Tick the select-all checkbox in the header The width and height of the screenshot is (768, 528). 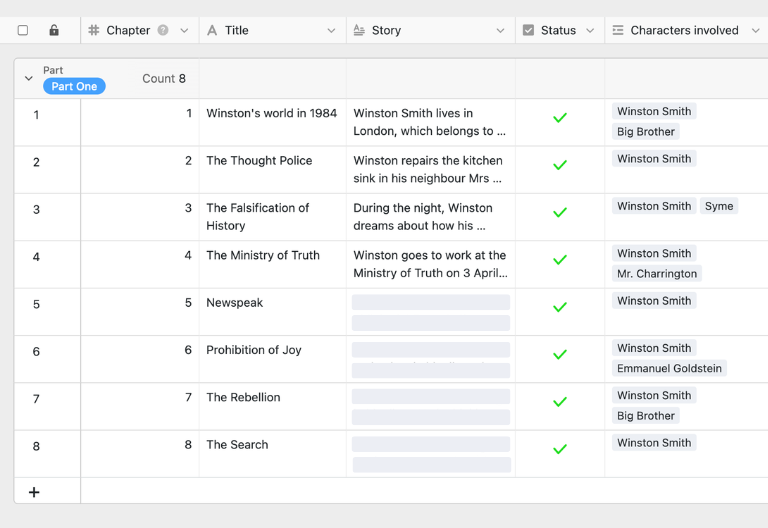pyautogui.click(x=23, y=30)
